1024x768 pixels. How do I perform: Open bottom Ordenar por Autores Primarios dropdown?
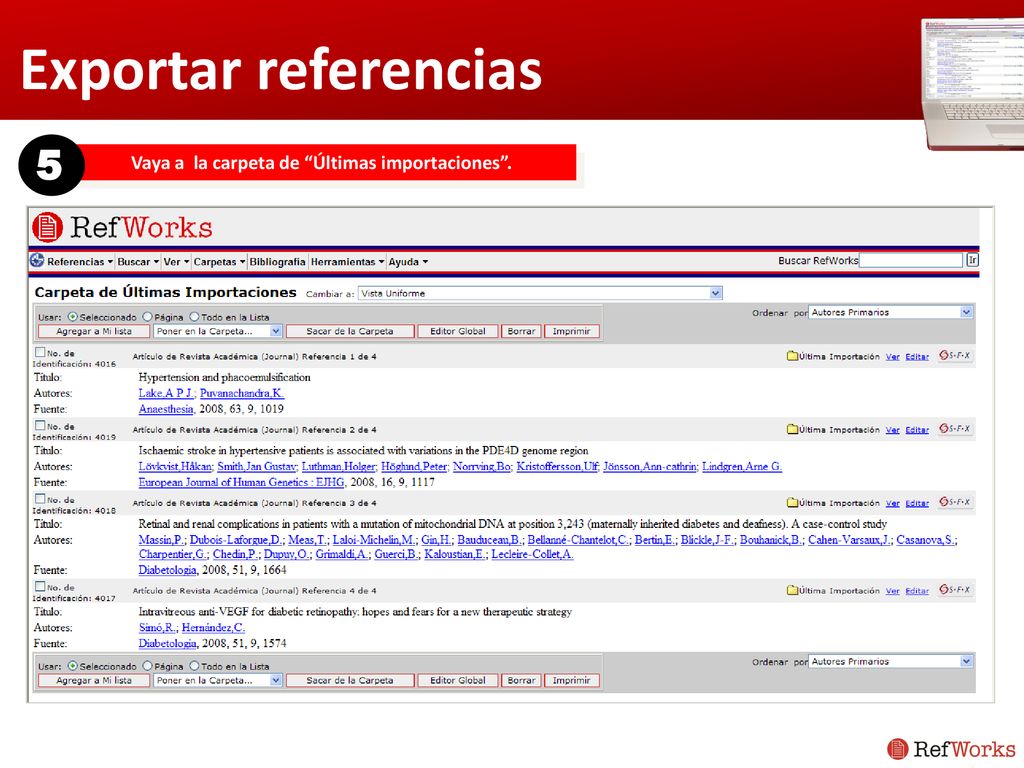coord(891,662)
